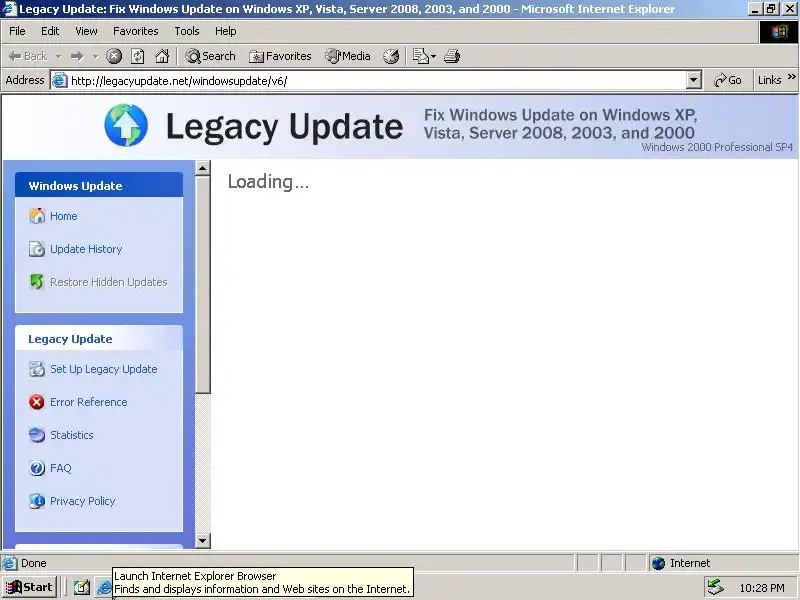The height and width of the screenshot is (600, 800).
Task: Click the Go button next to address bar
Action: click(x=728, y=80)
